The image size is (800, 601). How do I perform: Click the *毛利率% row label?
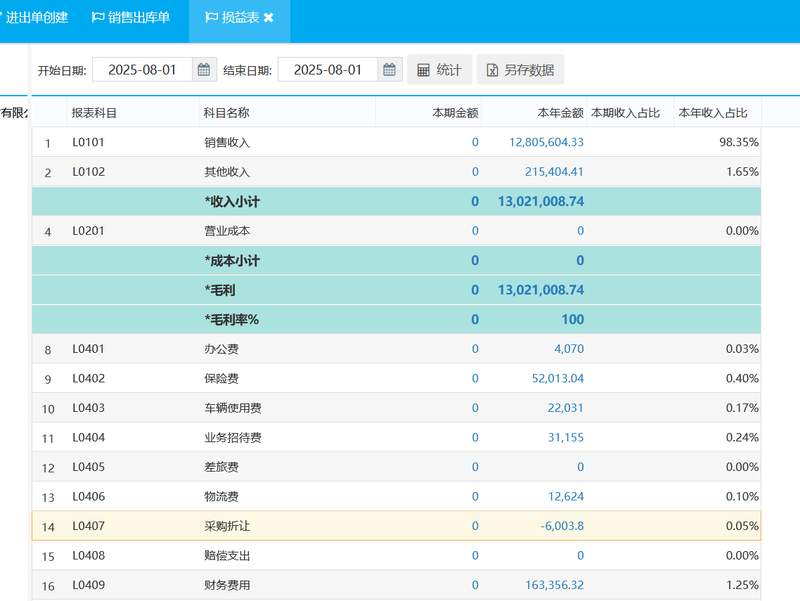pyautogui.click(x=232, y=320)
